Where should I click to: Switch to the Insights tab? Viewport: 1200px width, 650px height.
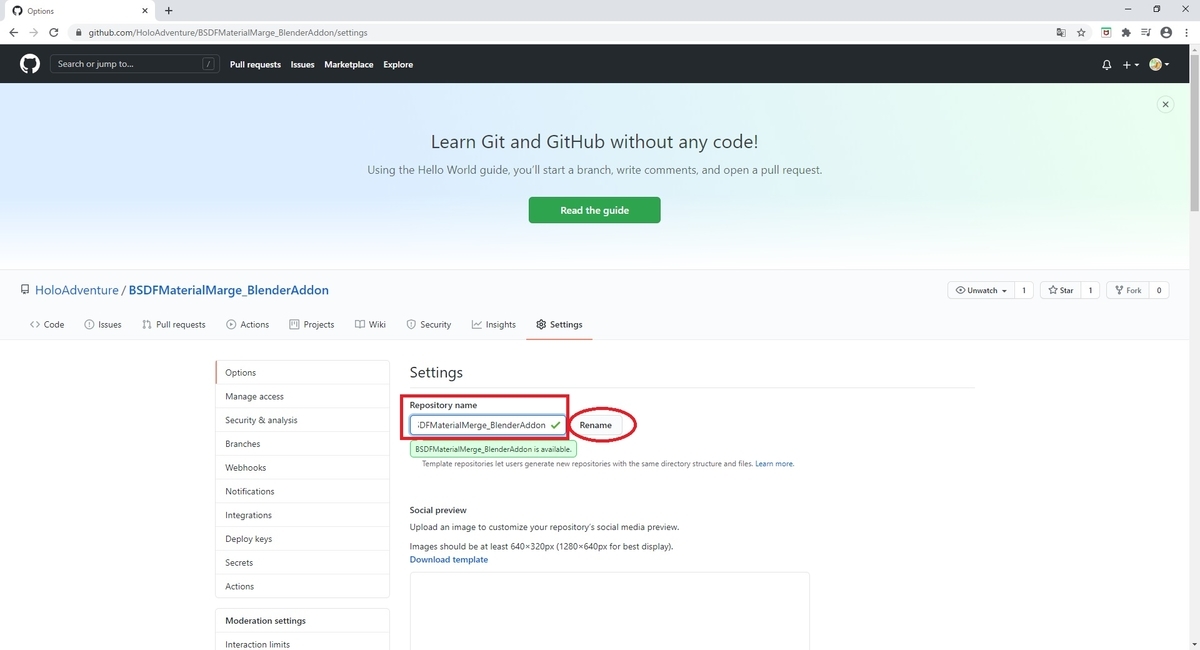(494, 324)
